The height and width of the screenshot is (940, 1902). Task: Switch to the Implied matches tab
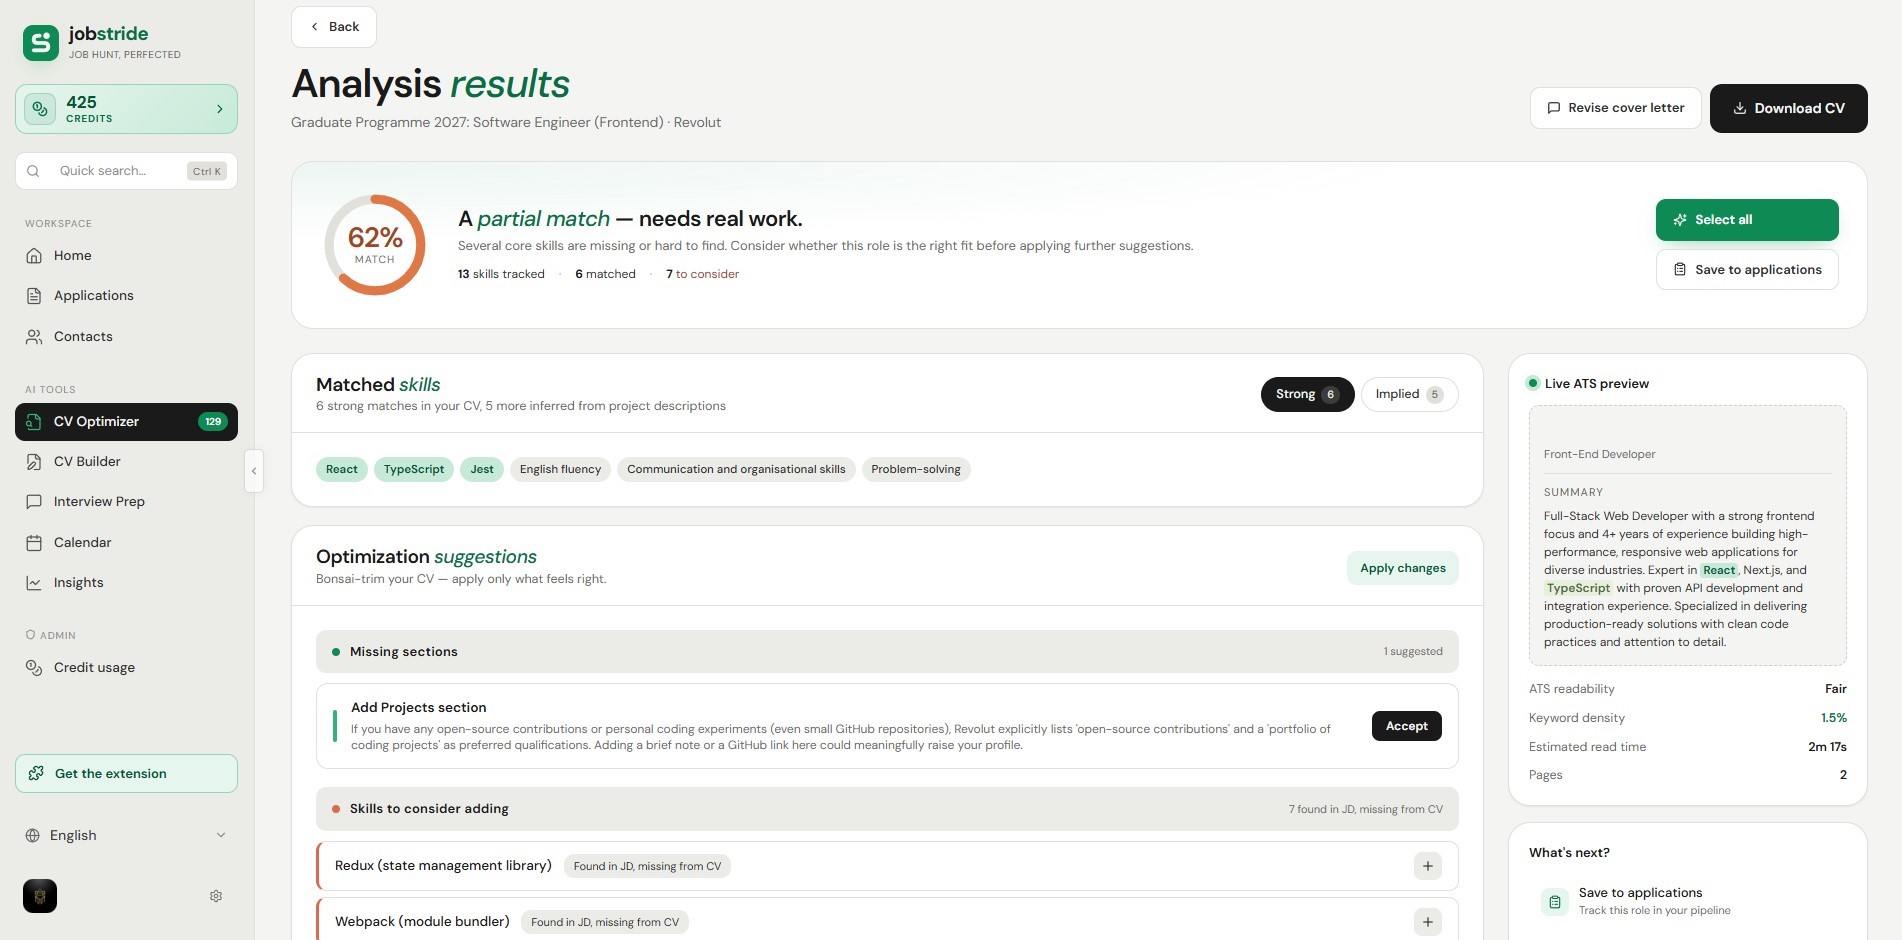tap(1410, 394)
